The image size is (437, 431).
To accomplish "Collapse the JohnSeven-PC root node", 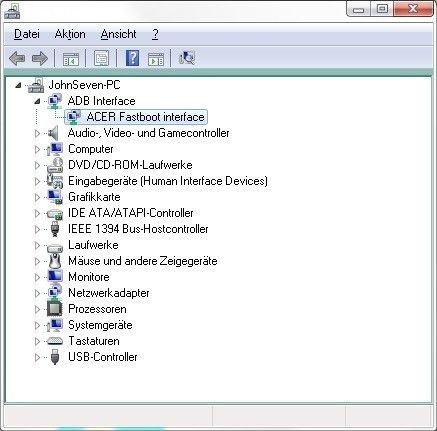I will 18,85.
